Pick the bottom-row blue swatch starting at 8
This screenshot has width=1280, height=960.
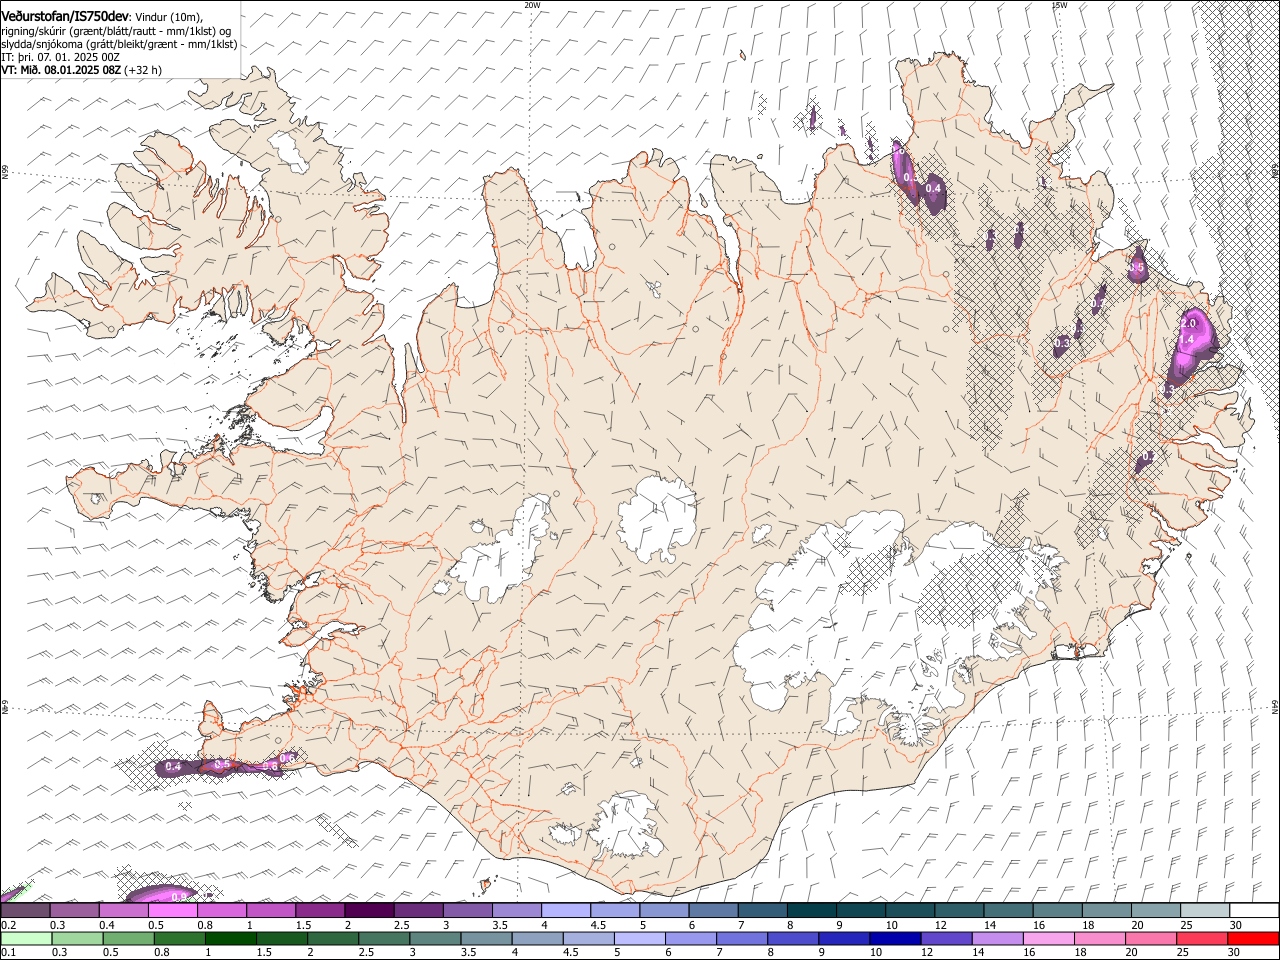[792, 939]
